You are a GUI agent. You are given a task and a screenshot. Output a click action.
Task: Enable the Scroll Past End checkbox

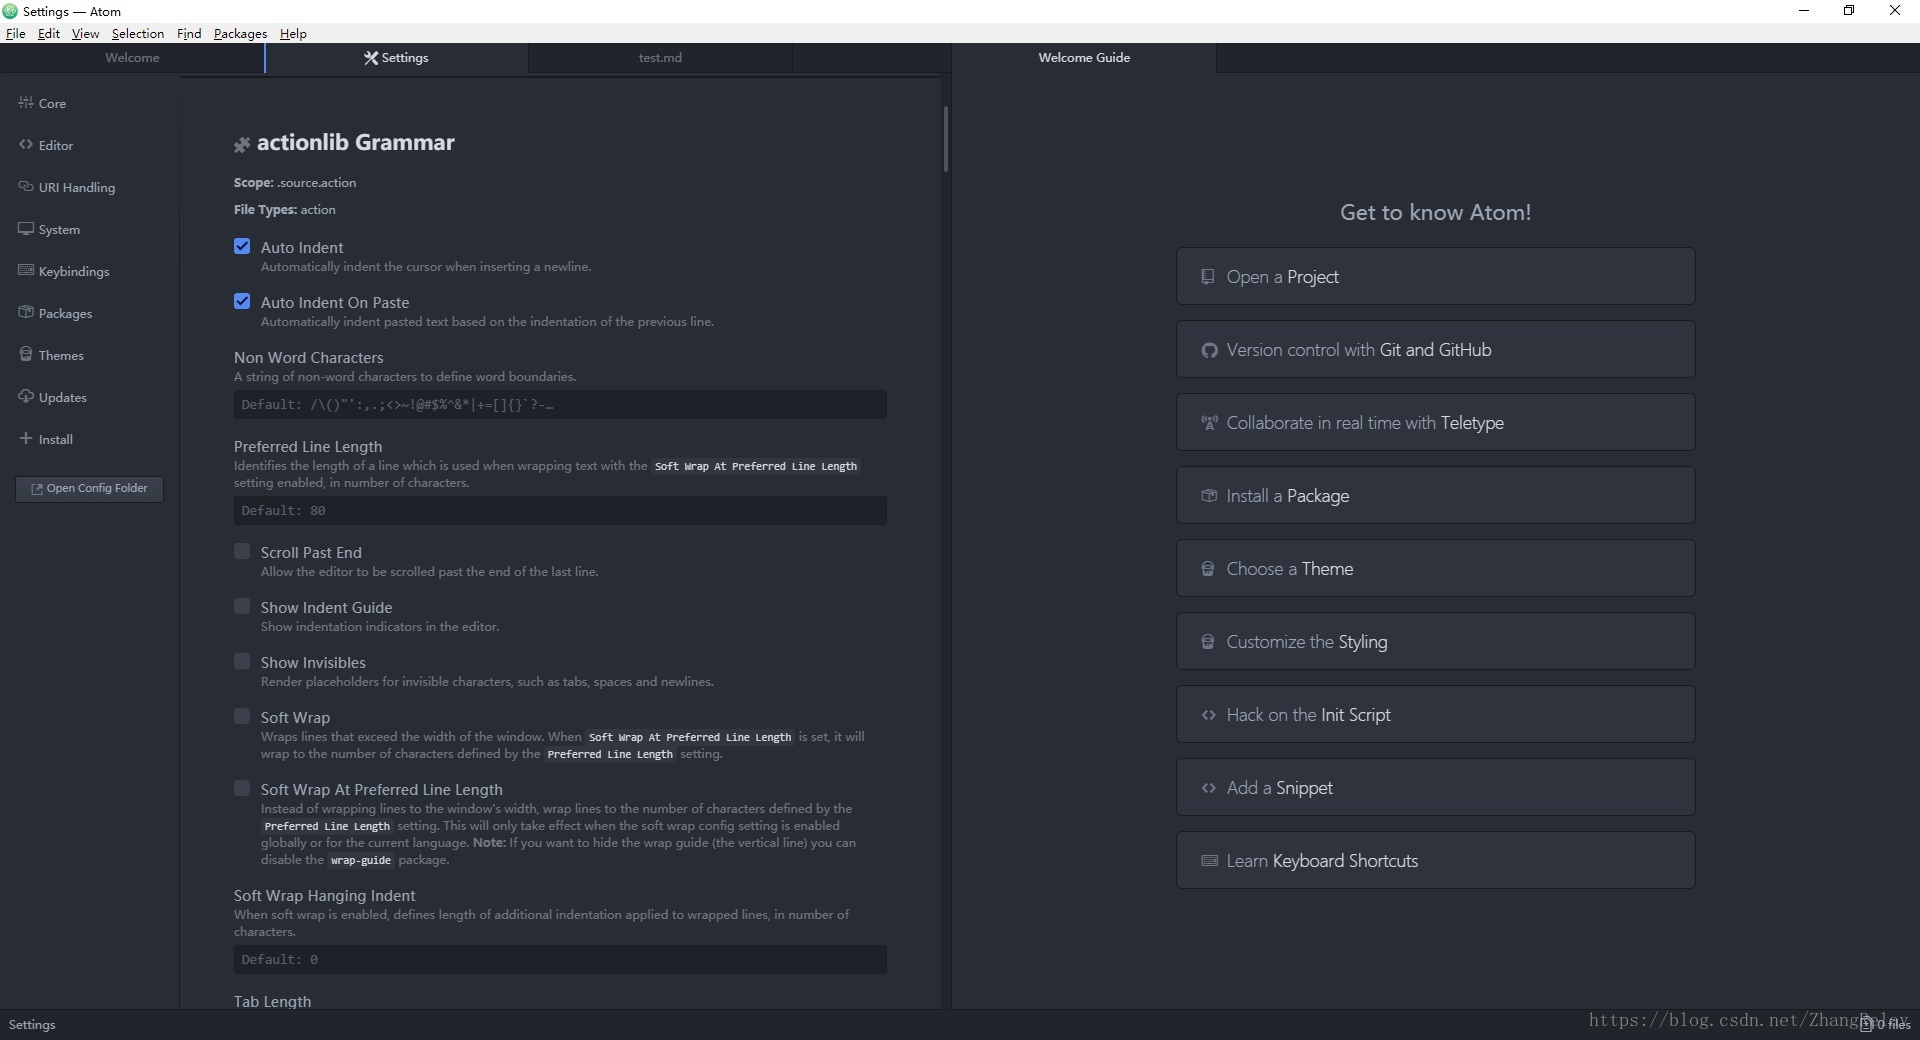[x=242, y=551]
